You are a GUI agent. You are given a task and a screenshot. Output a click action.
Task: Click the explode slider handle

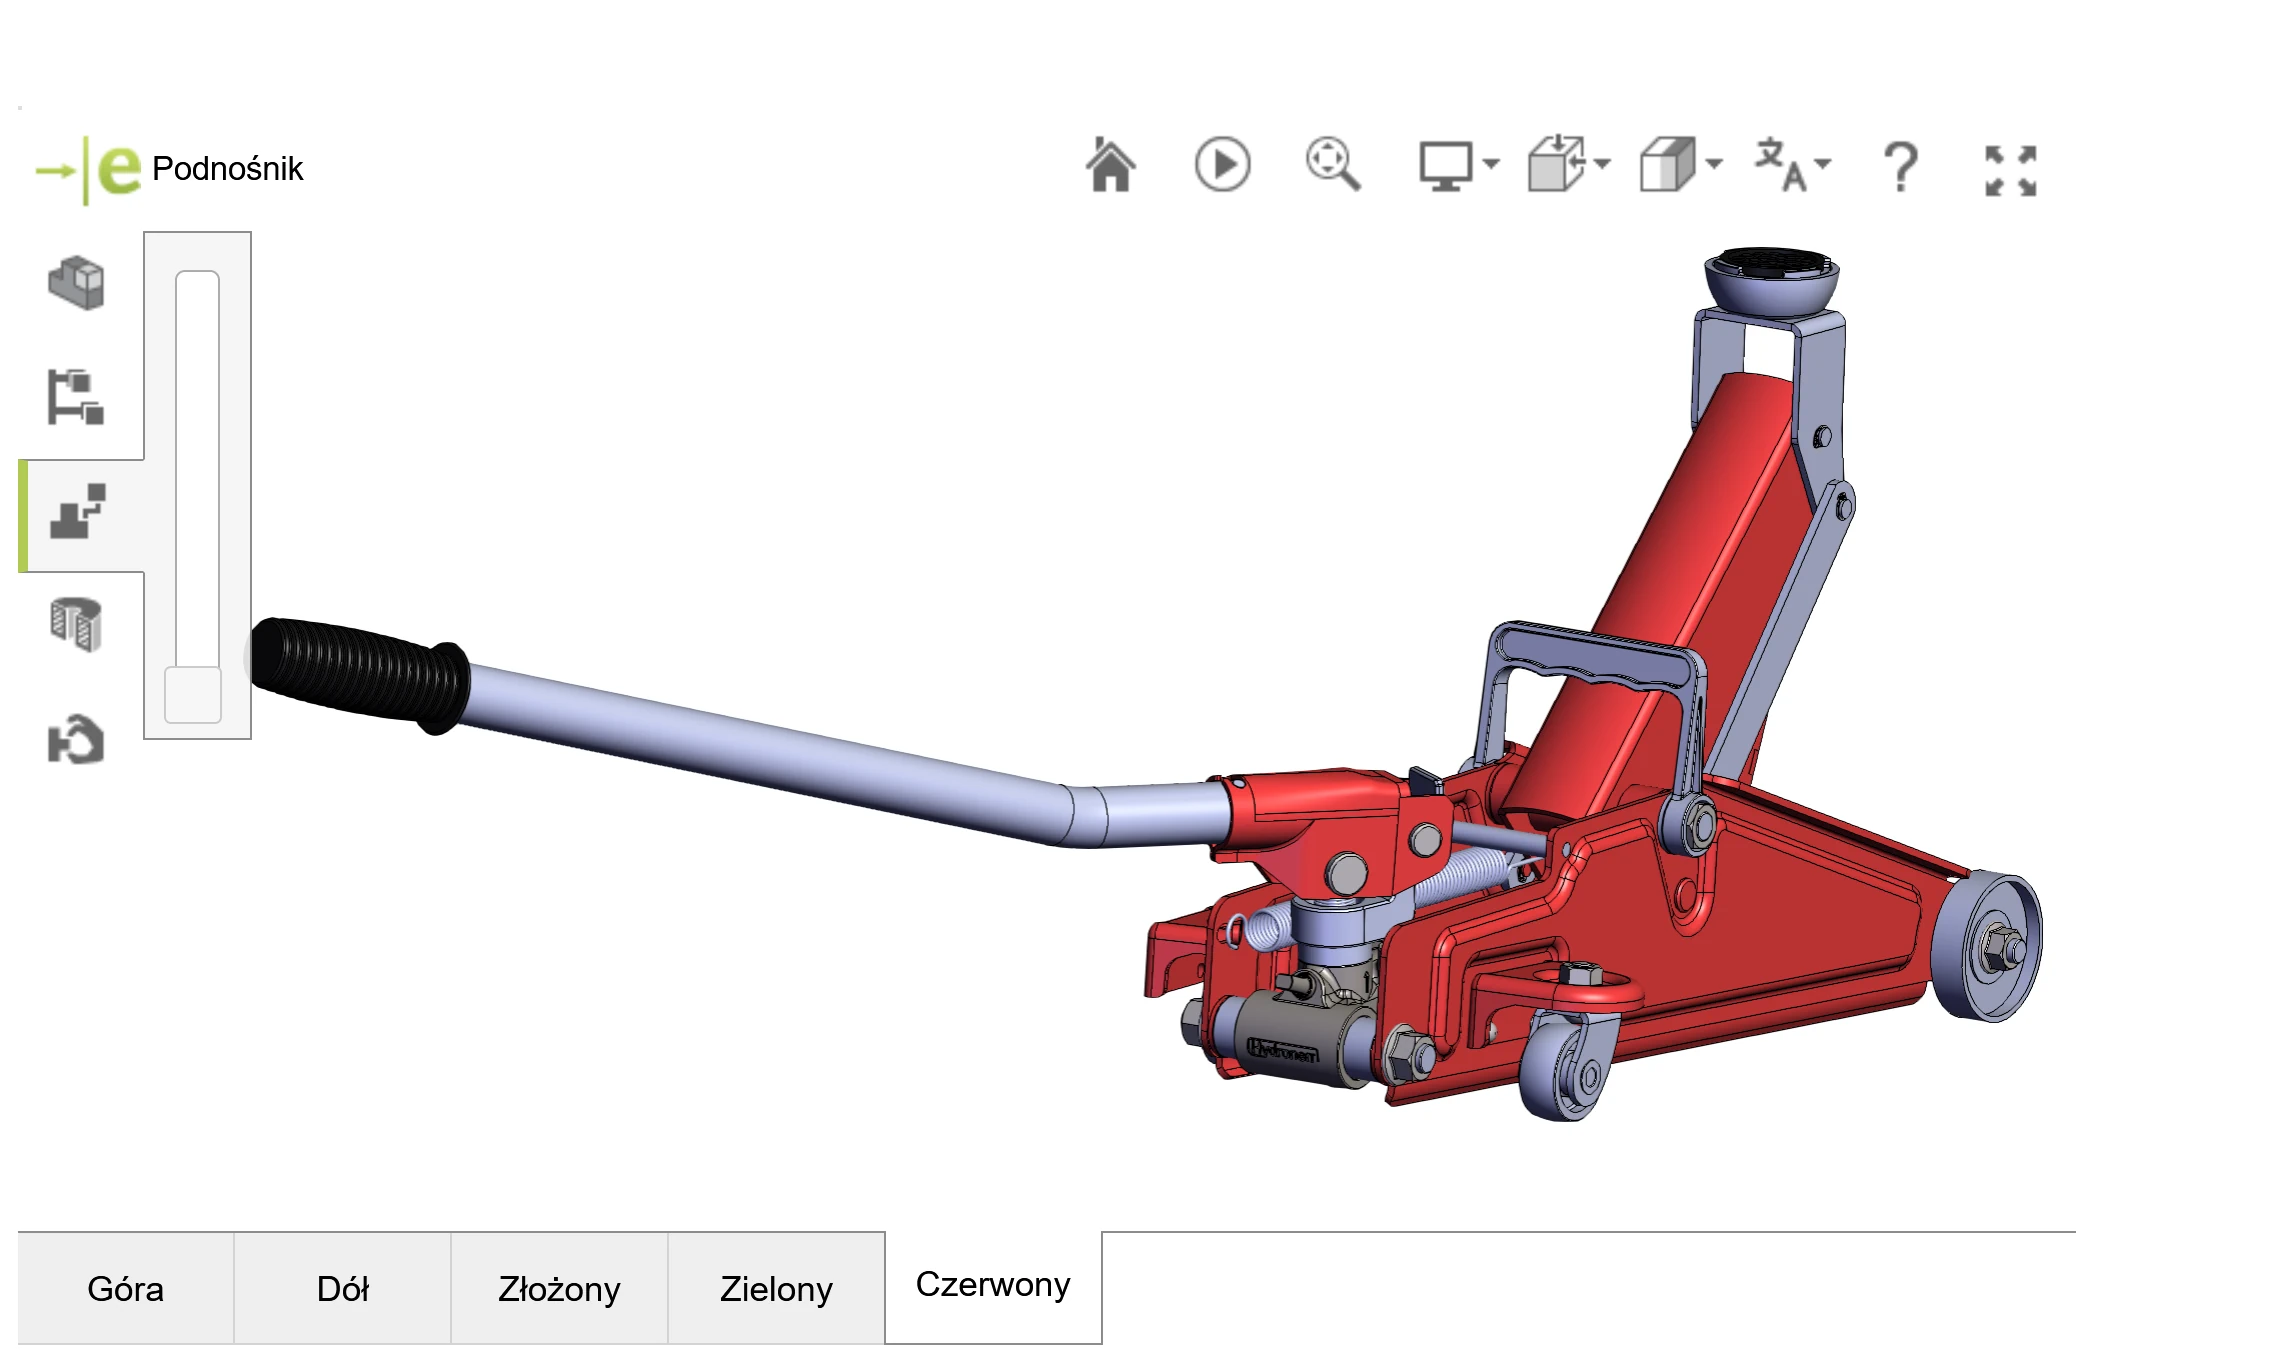click(193, 694)
